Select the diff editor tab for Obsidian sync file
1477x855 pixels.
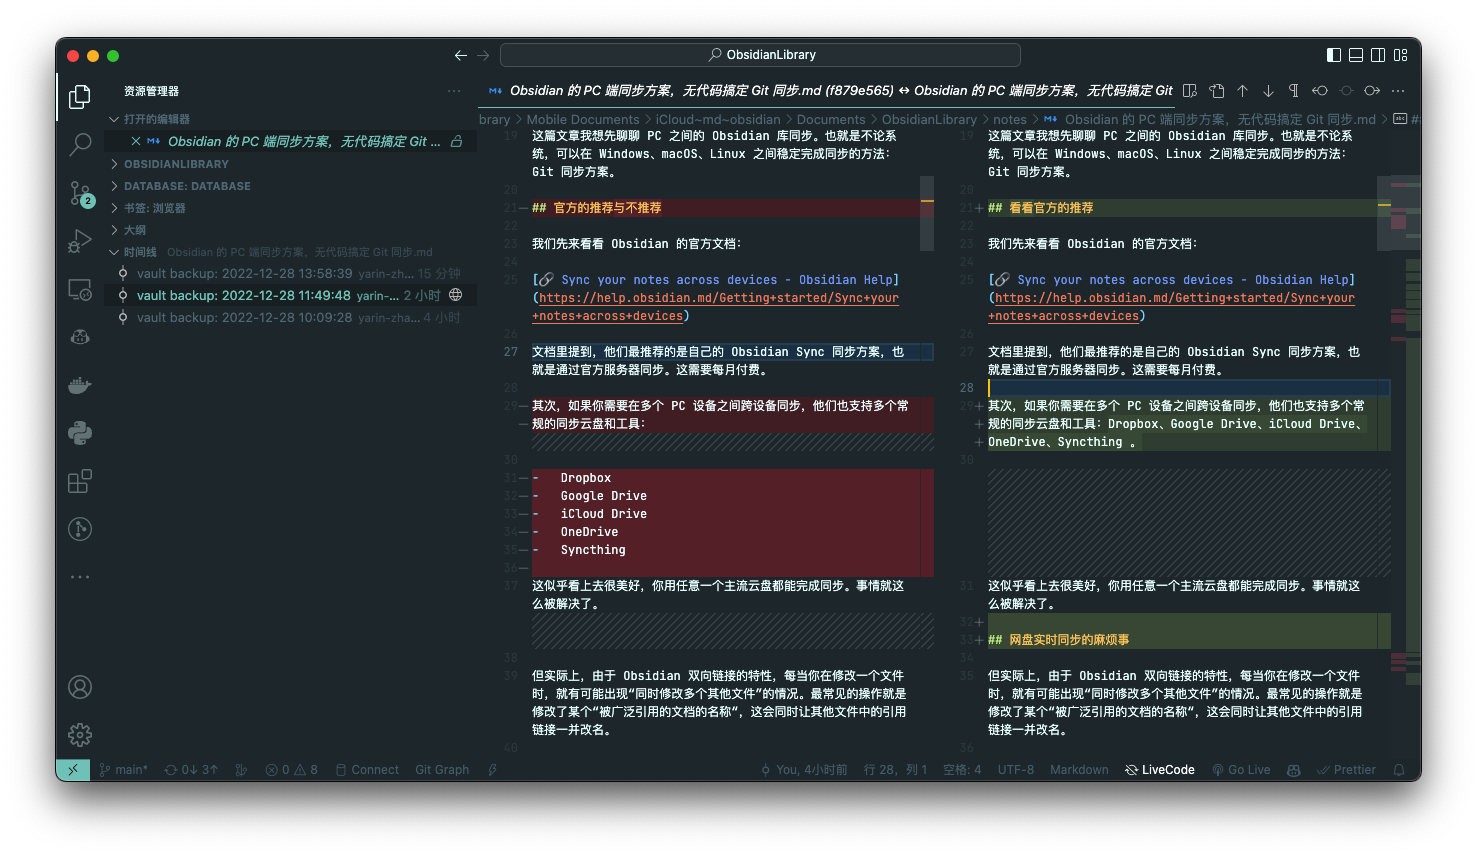[829, 90]
